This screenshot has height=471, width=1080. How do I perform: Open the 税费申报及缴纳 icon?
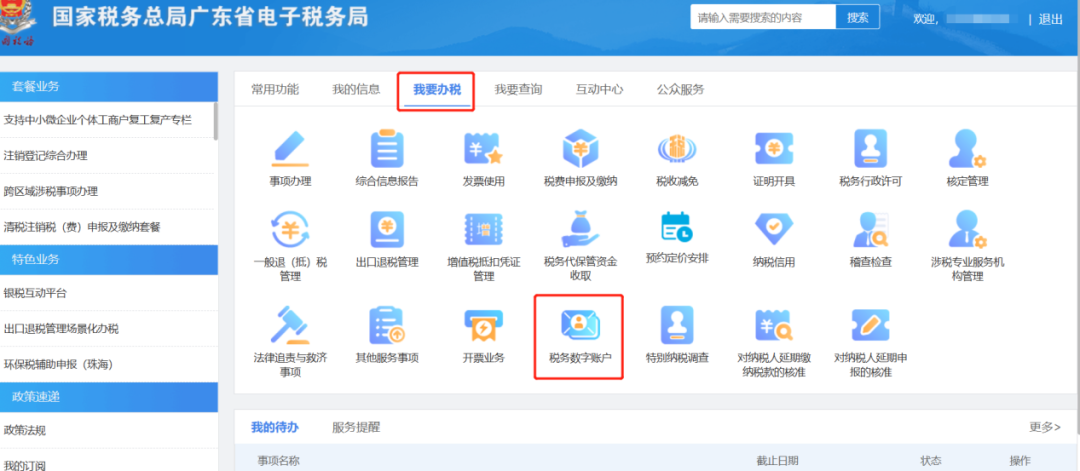tap(580, 149)
